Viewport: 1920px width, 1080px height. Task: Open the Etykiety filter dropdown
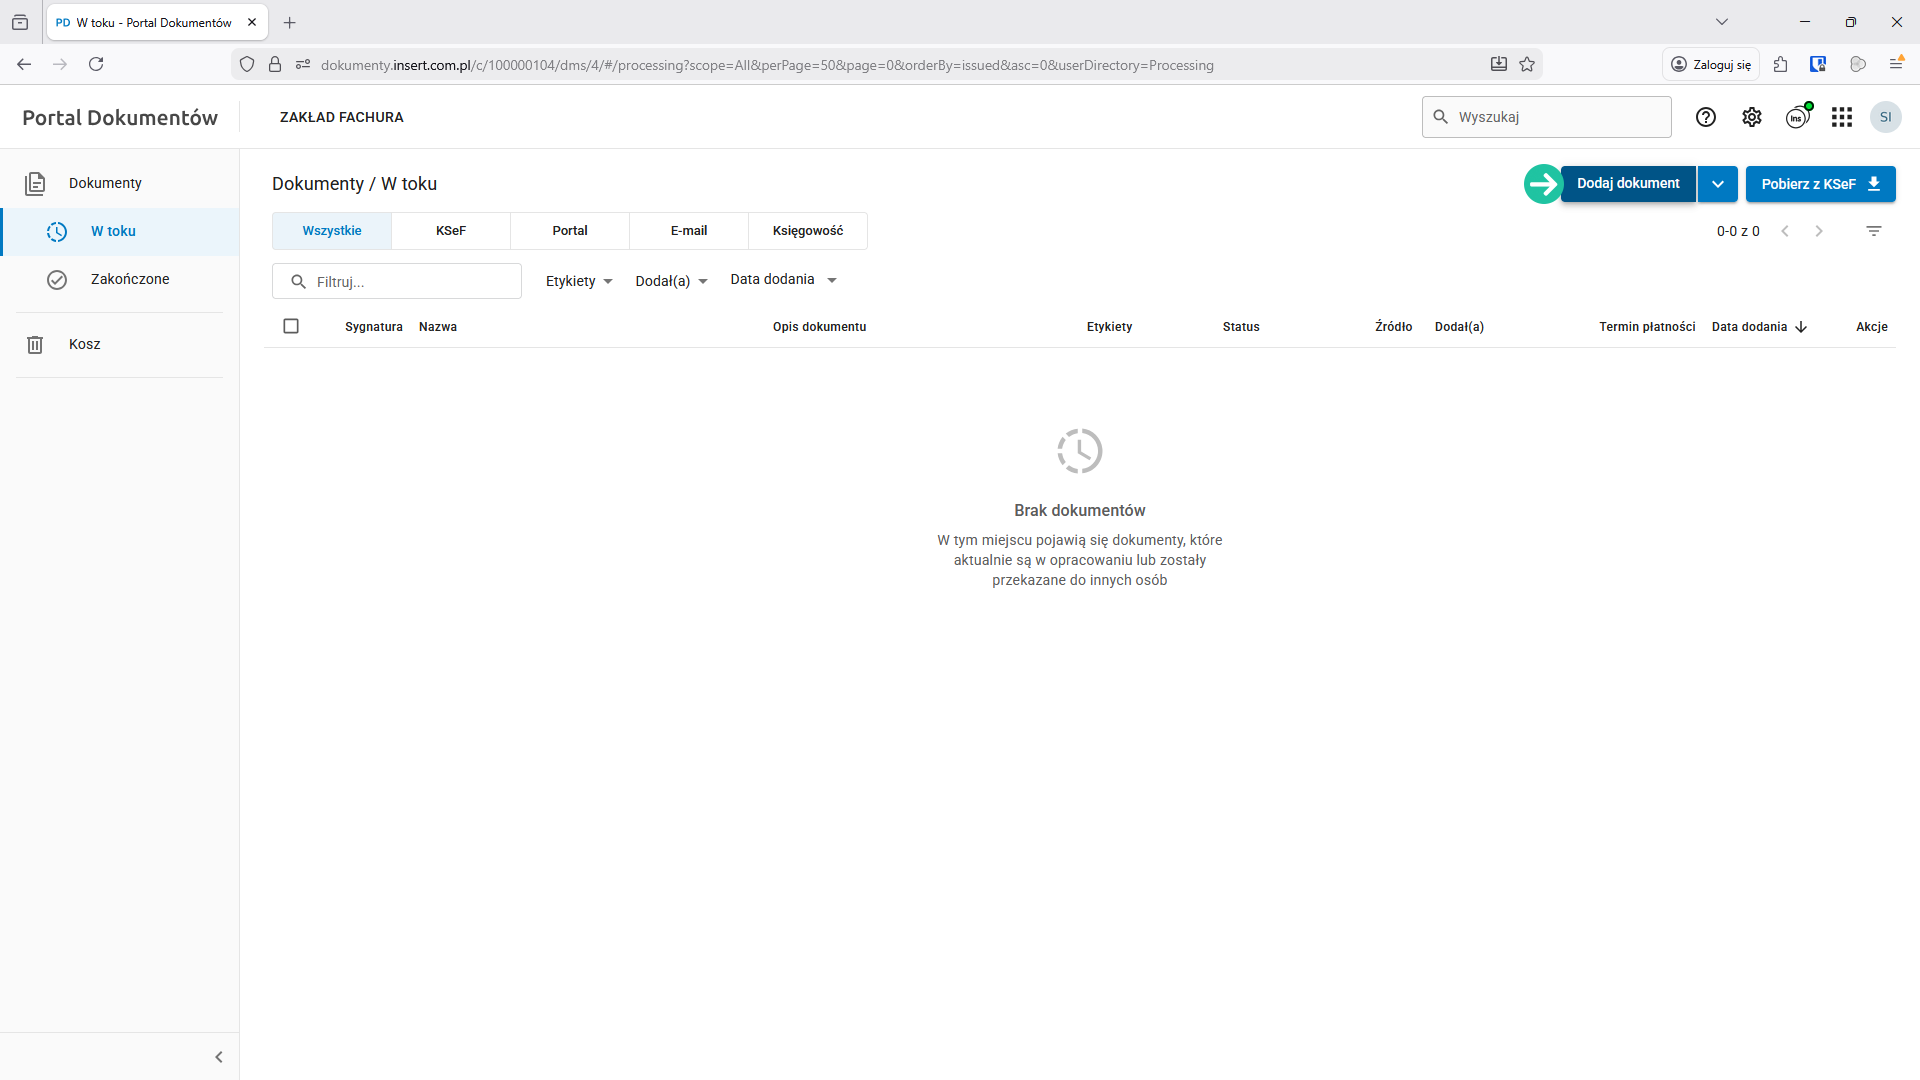point(579,281)
